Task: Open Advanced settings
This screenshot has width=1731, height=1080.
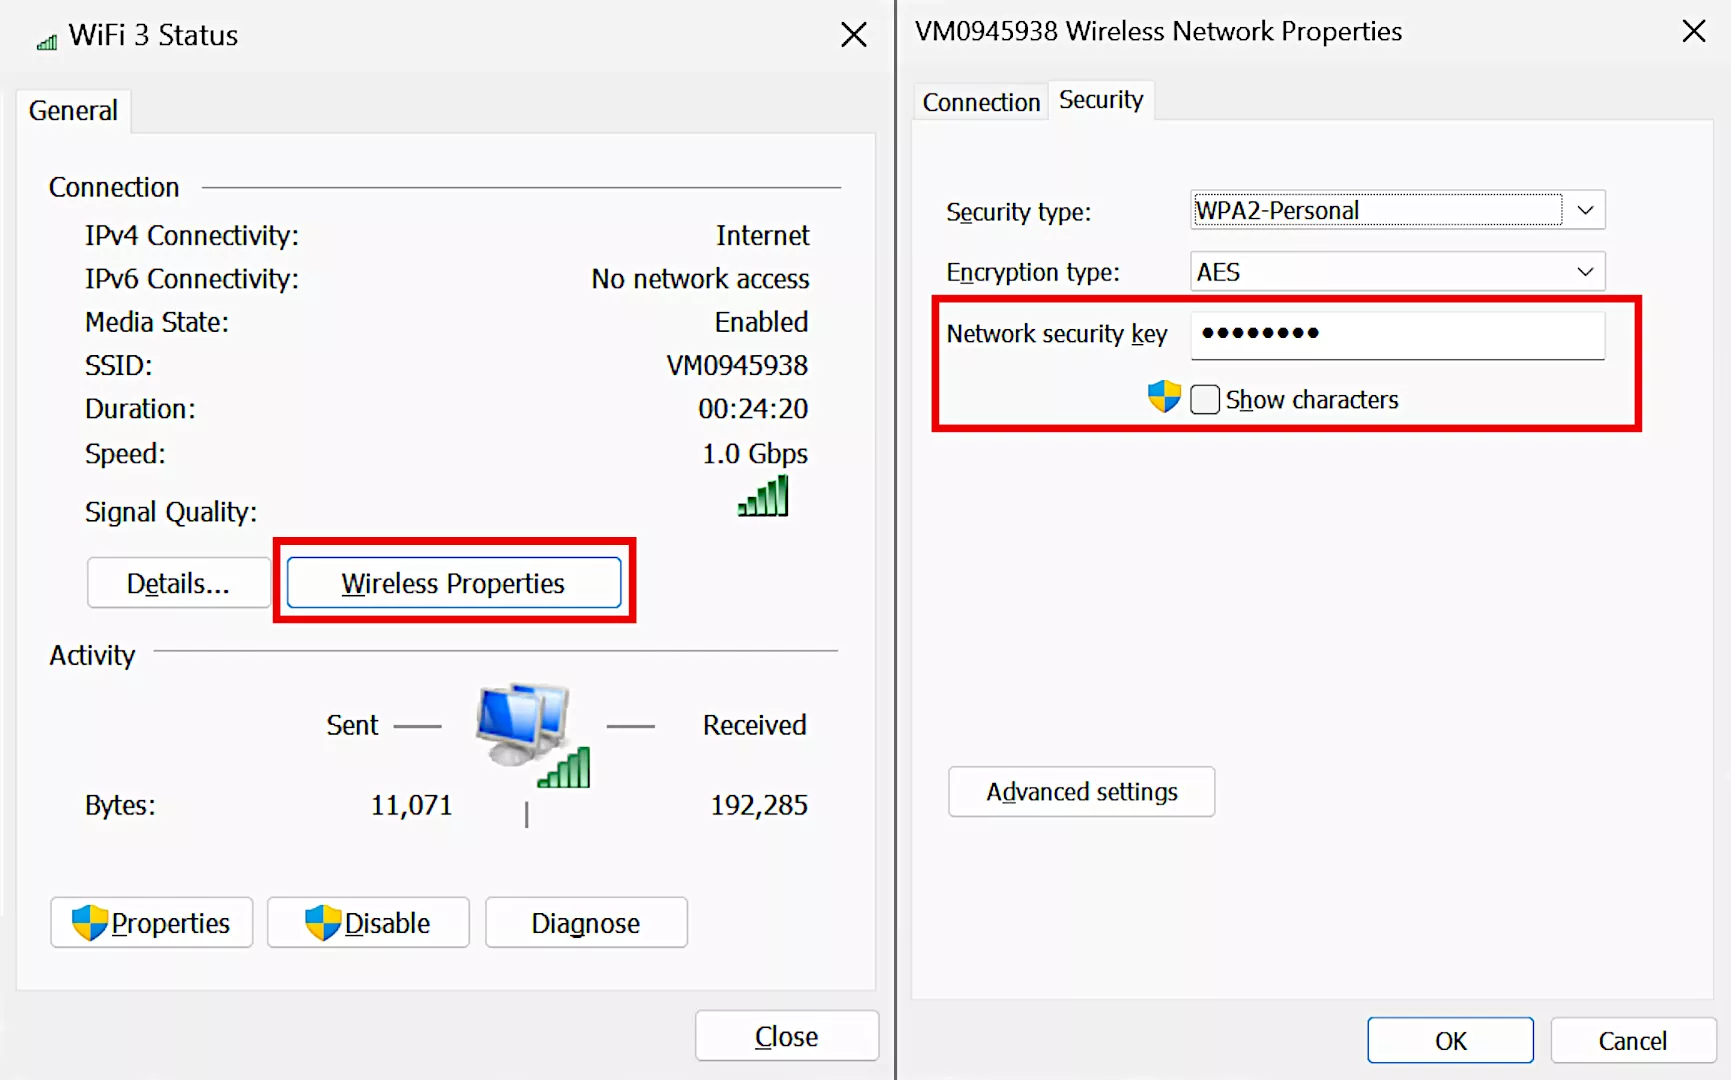Action: [1081, 792]
